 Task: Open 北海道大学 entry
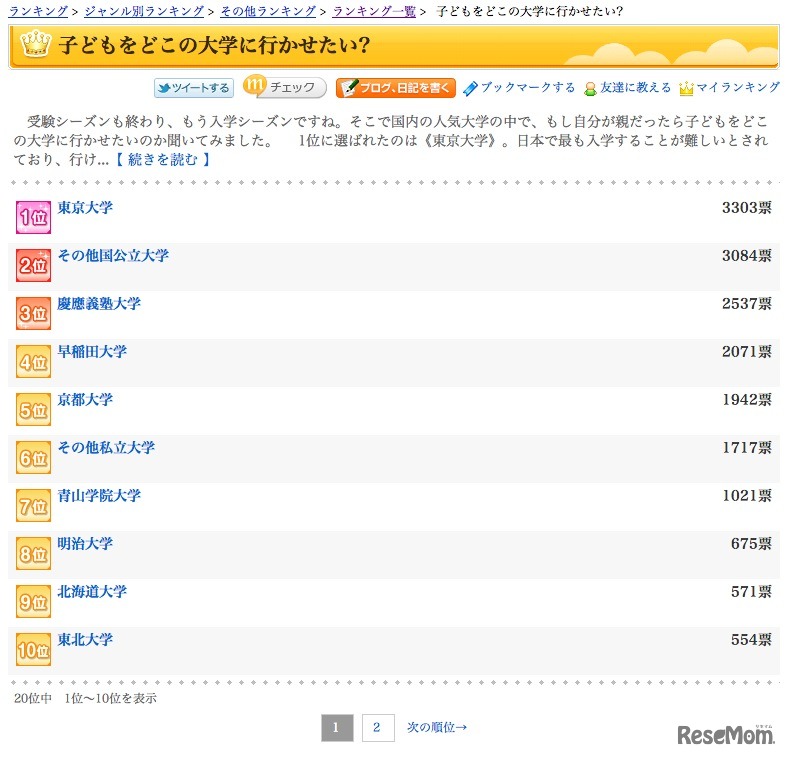92,592
